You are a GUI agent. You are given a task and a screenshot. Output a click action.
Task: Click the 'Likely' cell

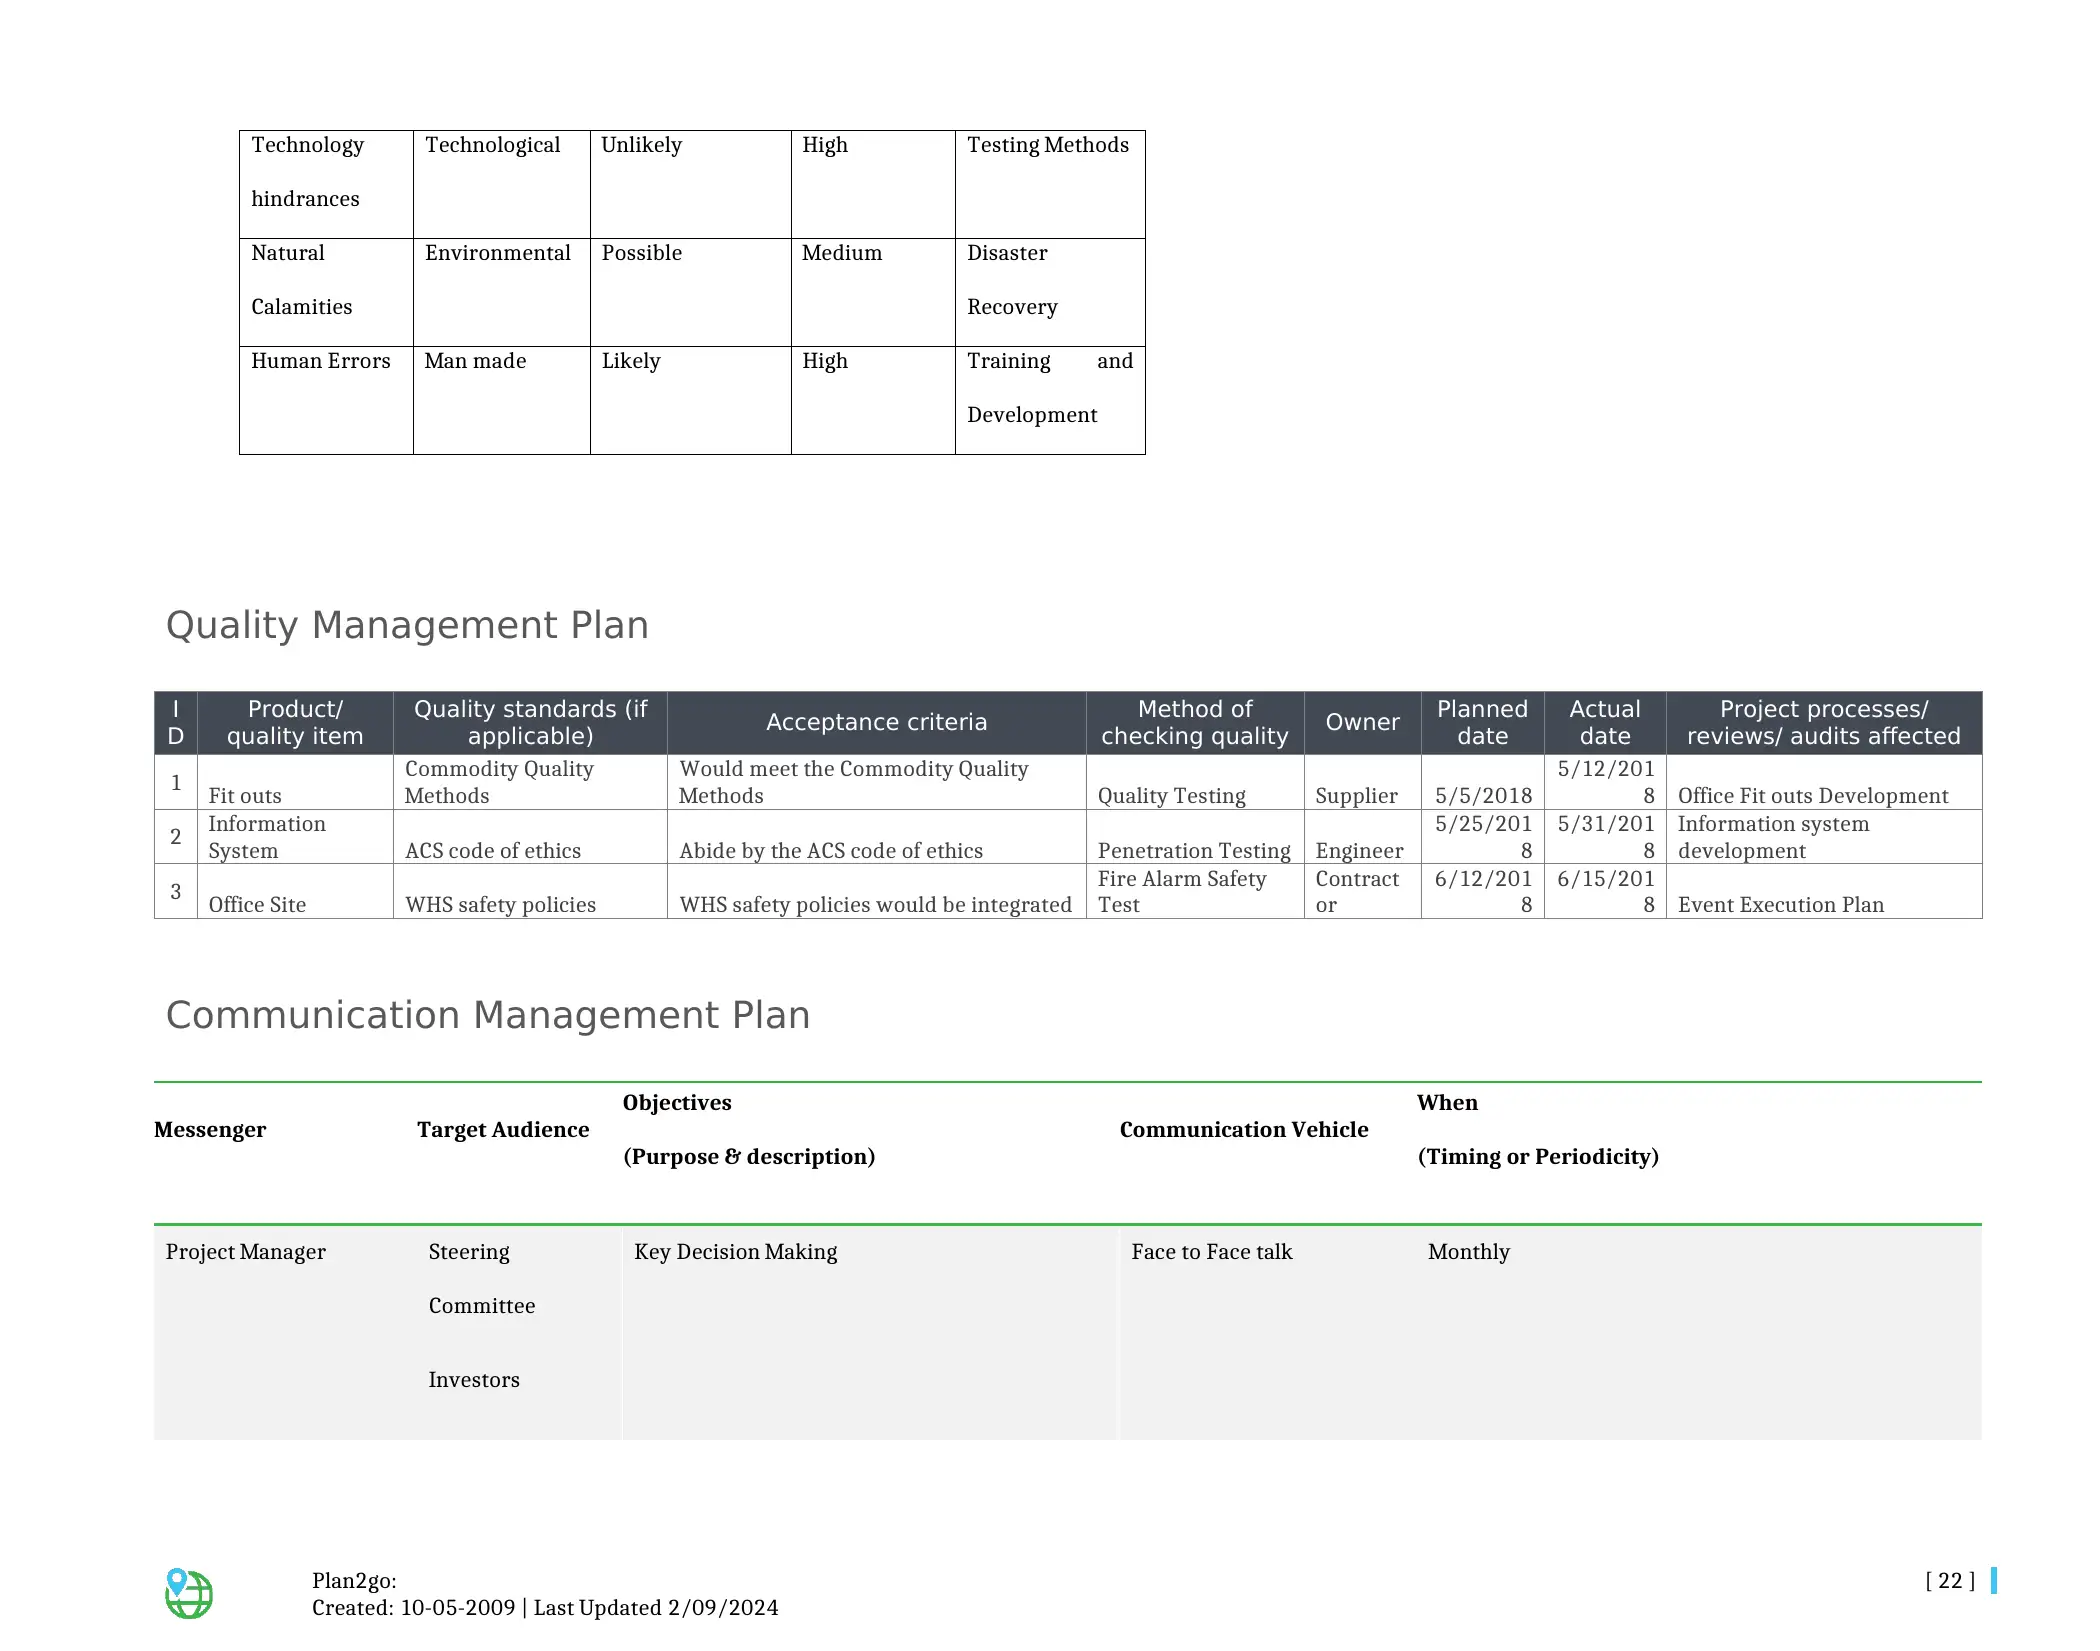690,400
